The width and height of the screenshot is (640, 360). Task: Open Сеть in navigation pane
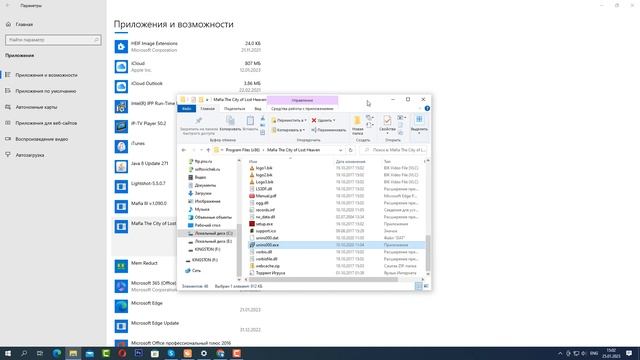(x=196, y=271)
